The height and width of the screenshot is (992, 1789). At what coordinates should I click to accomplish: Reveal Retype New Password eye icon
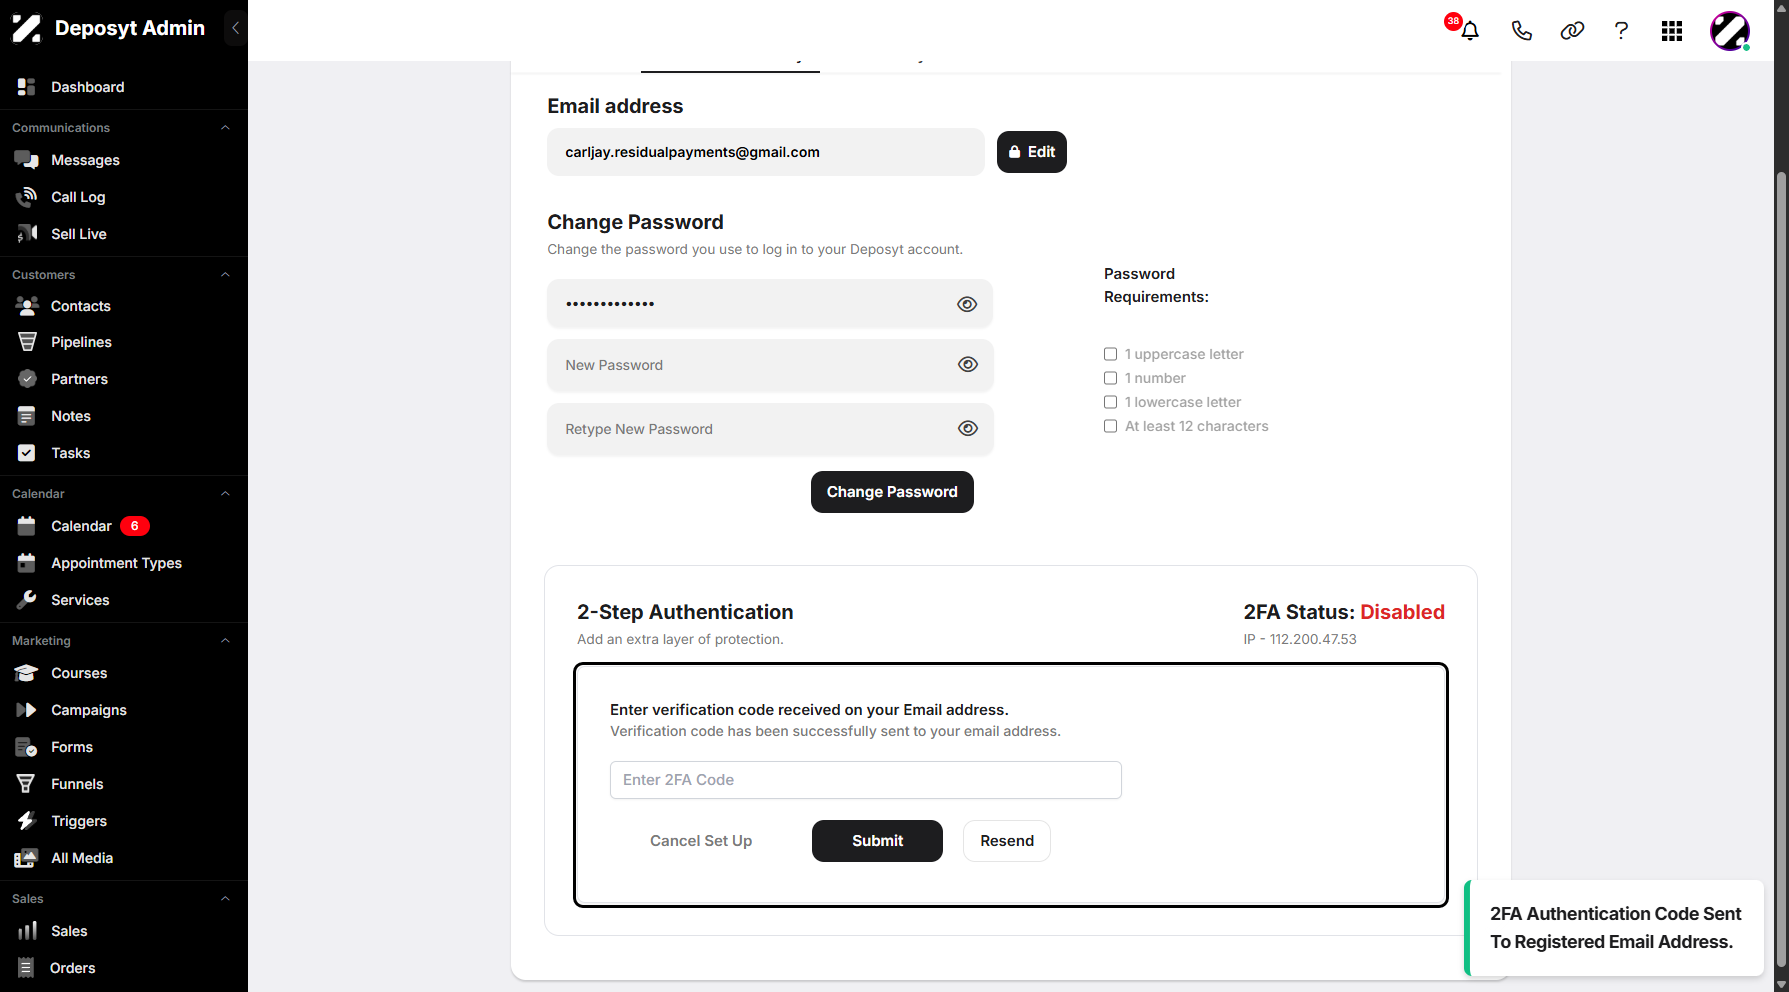pos(968,429)
